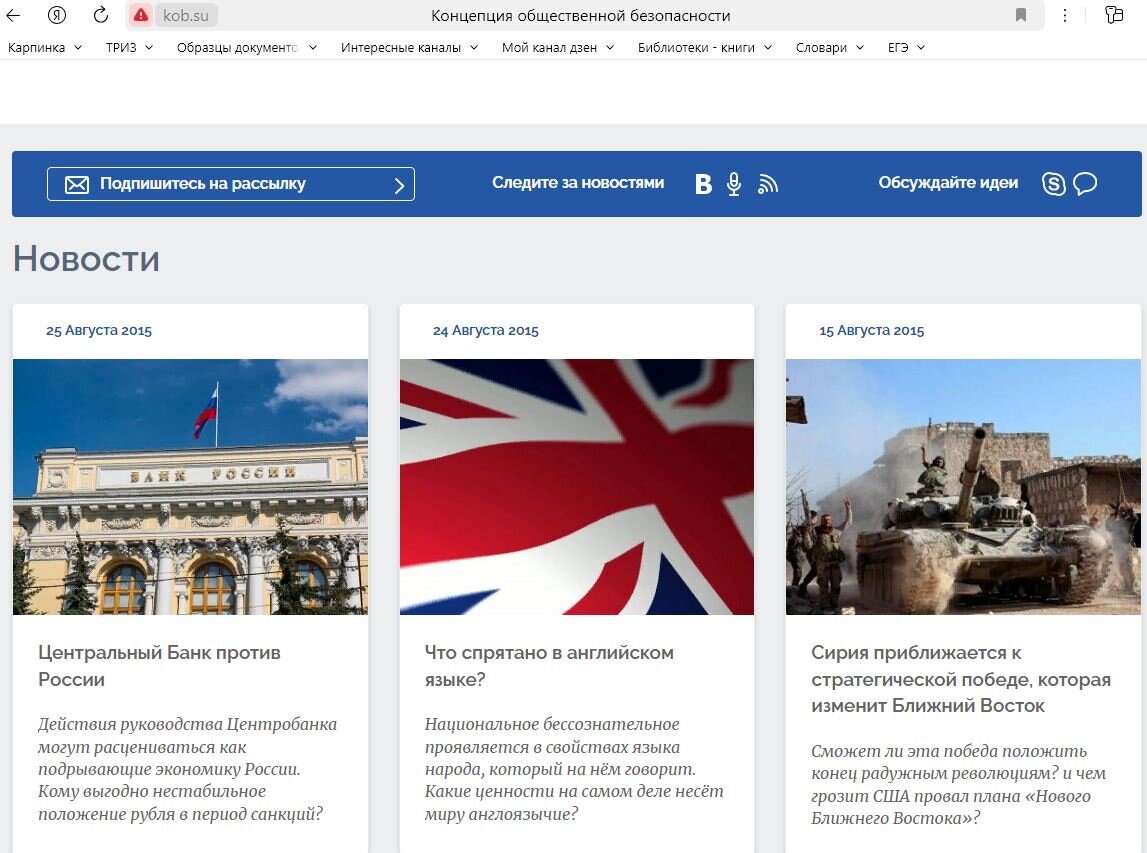Image resolution: width=1147 pixels, height=853 pixels.
Task: Click the Сможет ли эта победа summary text
Action: point(958,784)
